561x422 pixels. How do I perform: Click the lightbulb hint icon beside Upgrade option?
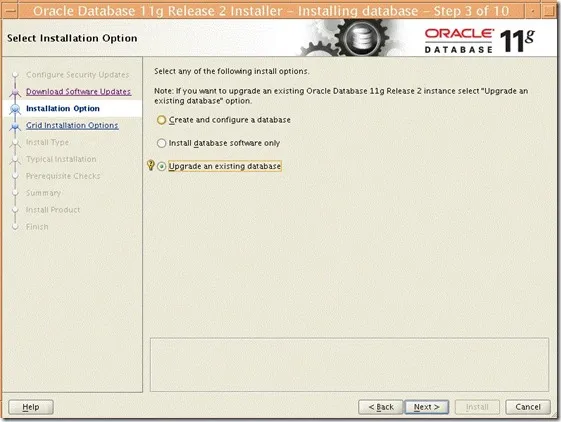(151, 165)
